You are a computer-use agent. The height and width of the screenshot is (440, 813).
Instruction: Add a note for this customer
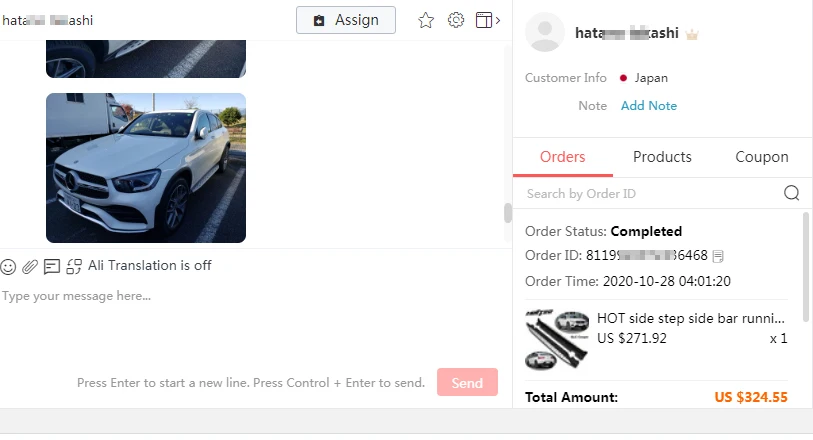pos(649,106)
